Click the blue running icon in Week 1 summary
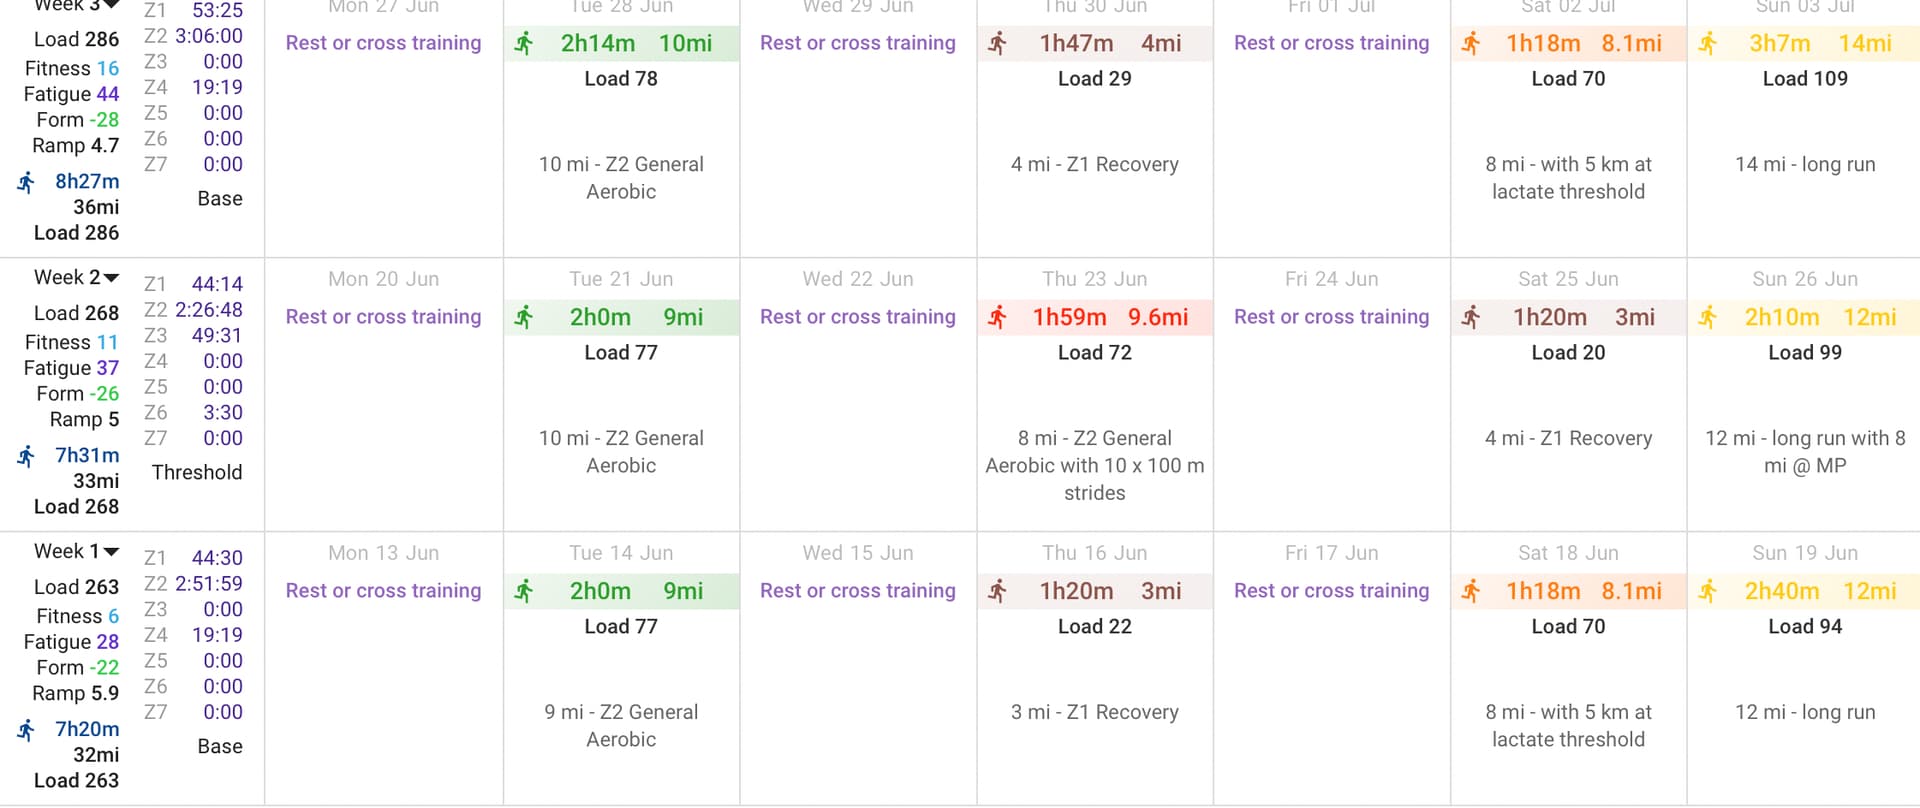Image resolution: width=1920 pixels, height=808 pixels. point(26,730)
